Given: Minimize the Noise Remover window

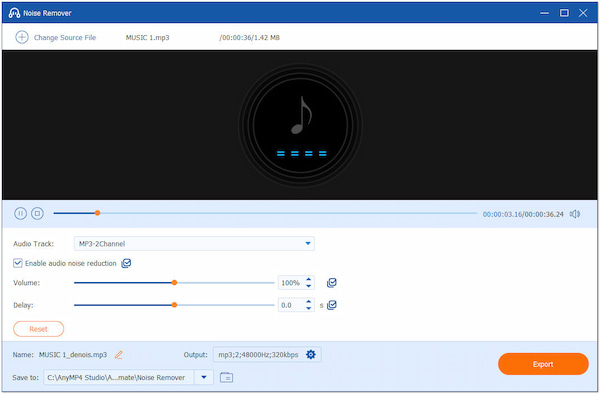Looking at the screenshot, I should 544,13.
